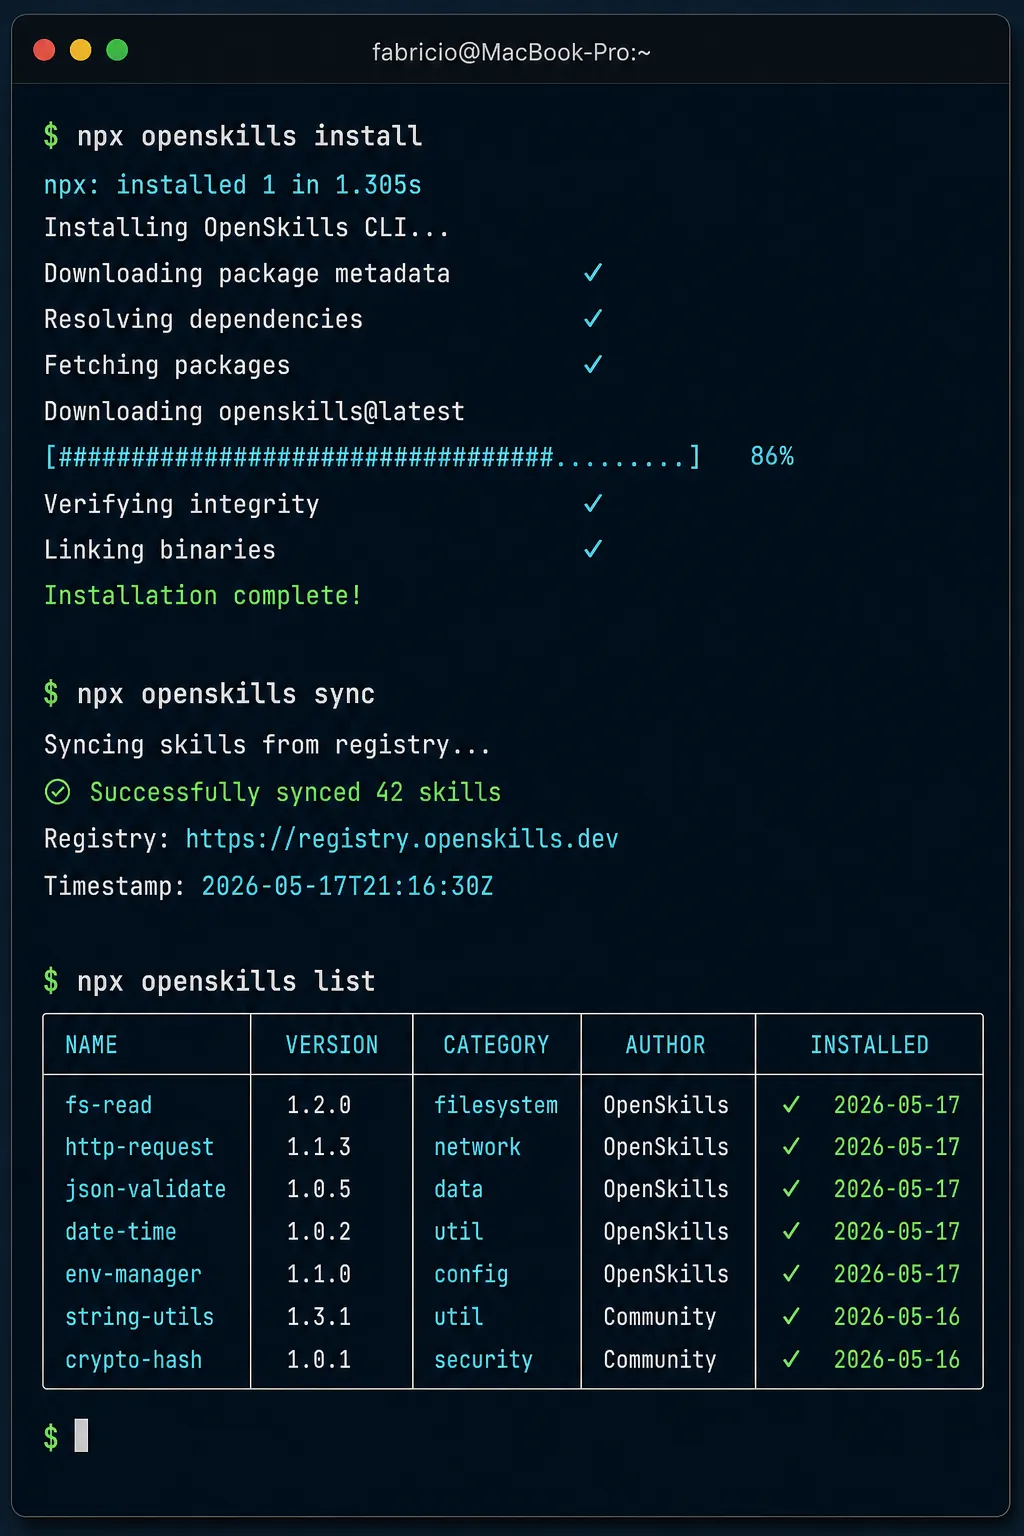Screen dimensions: 1024x1536
Task: Open the registry.openskills.dev URL
Action: (402, 839)
